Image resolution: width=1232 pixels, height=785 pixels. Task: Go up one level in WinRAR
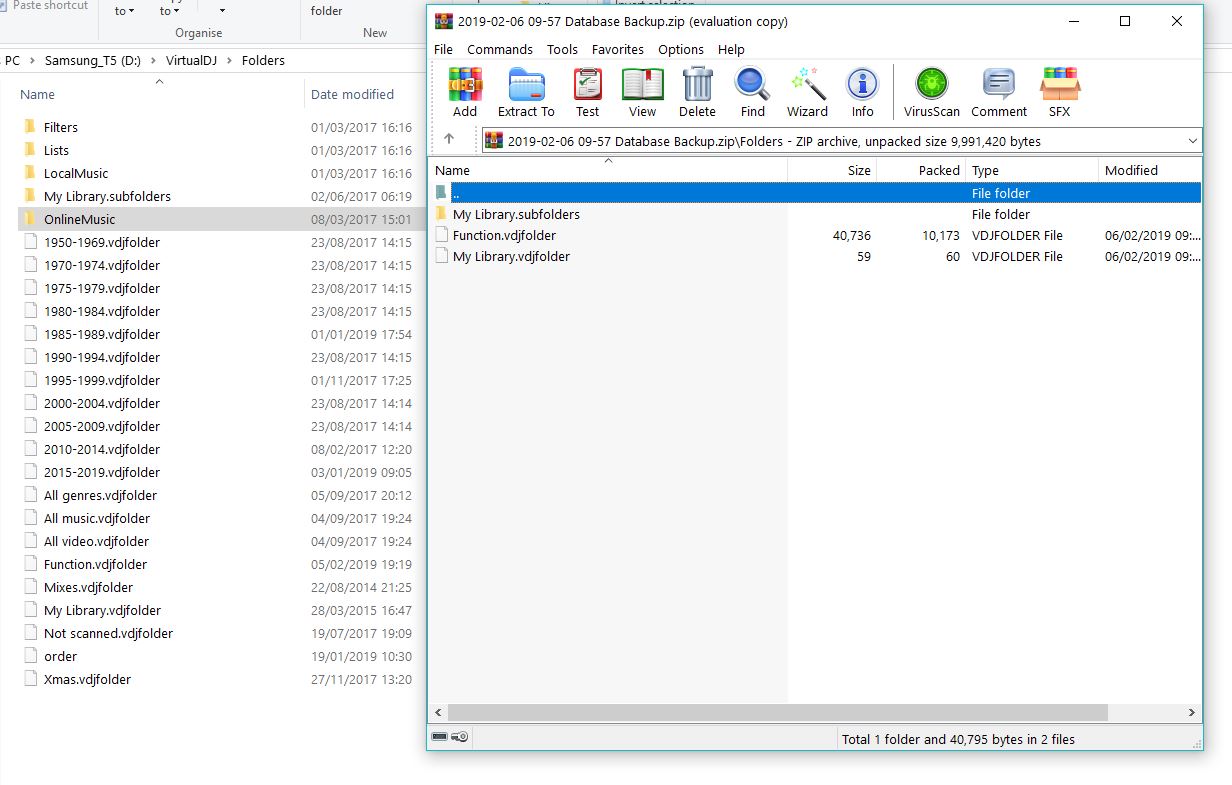pos(449,140)
